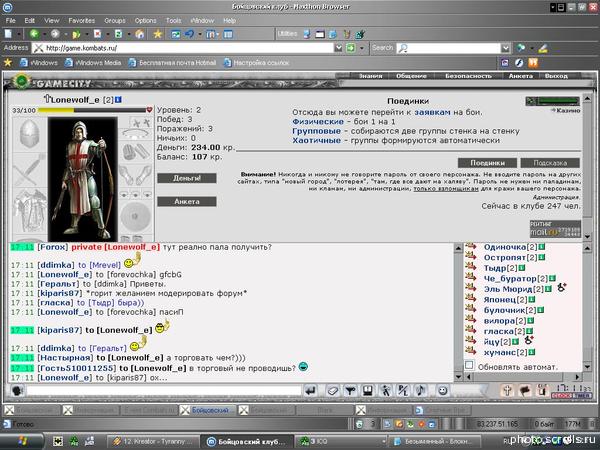Image resolution: width=600 pixels, height=450 pixels.
Task: Click the green Back navigation arrow
Action: (34, 34)
